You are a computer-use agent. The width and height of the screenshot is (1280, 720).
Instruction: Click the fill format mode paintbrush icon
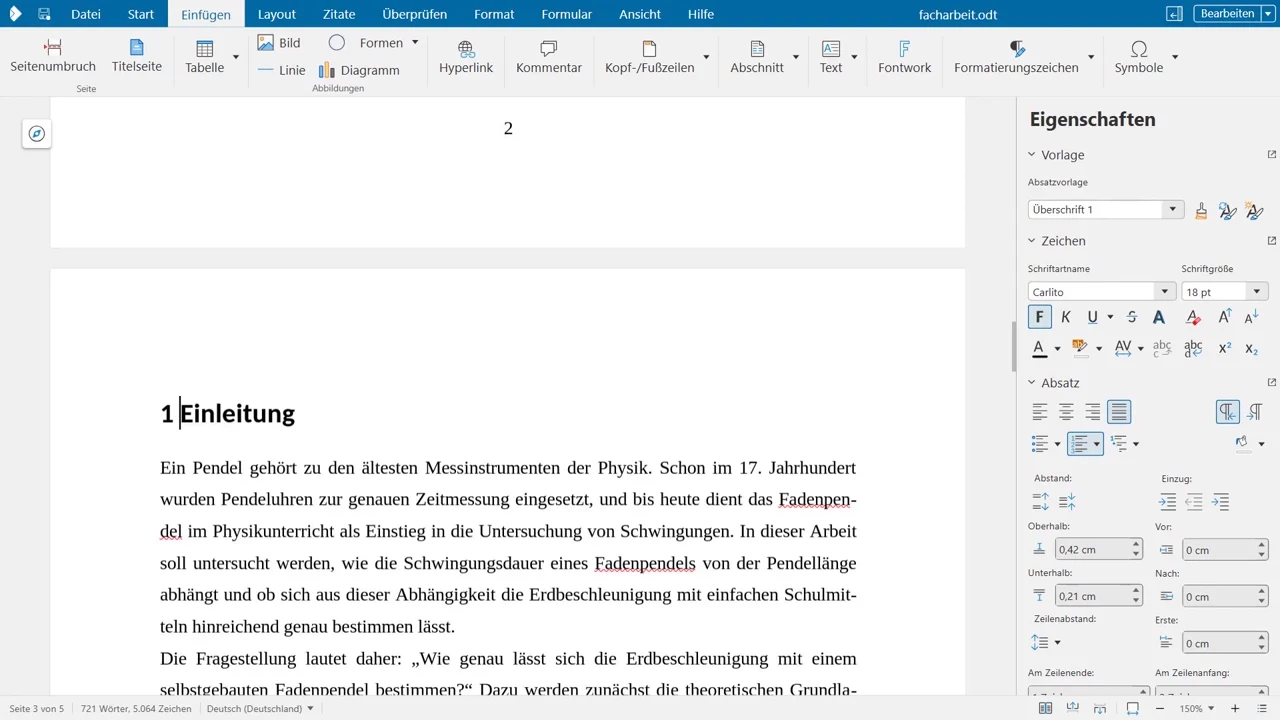1201,210
